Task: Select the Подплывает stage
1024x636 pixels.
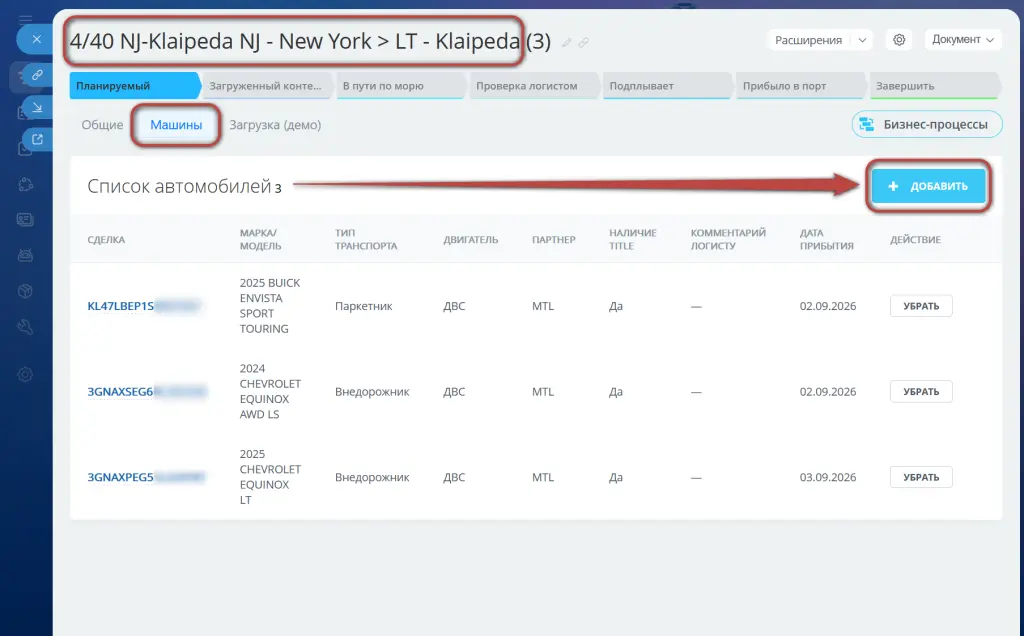Action: coord(667,86)
